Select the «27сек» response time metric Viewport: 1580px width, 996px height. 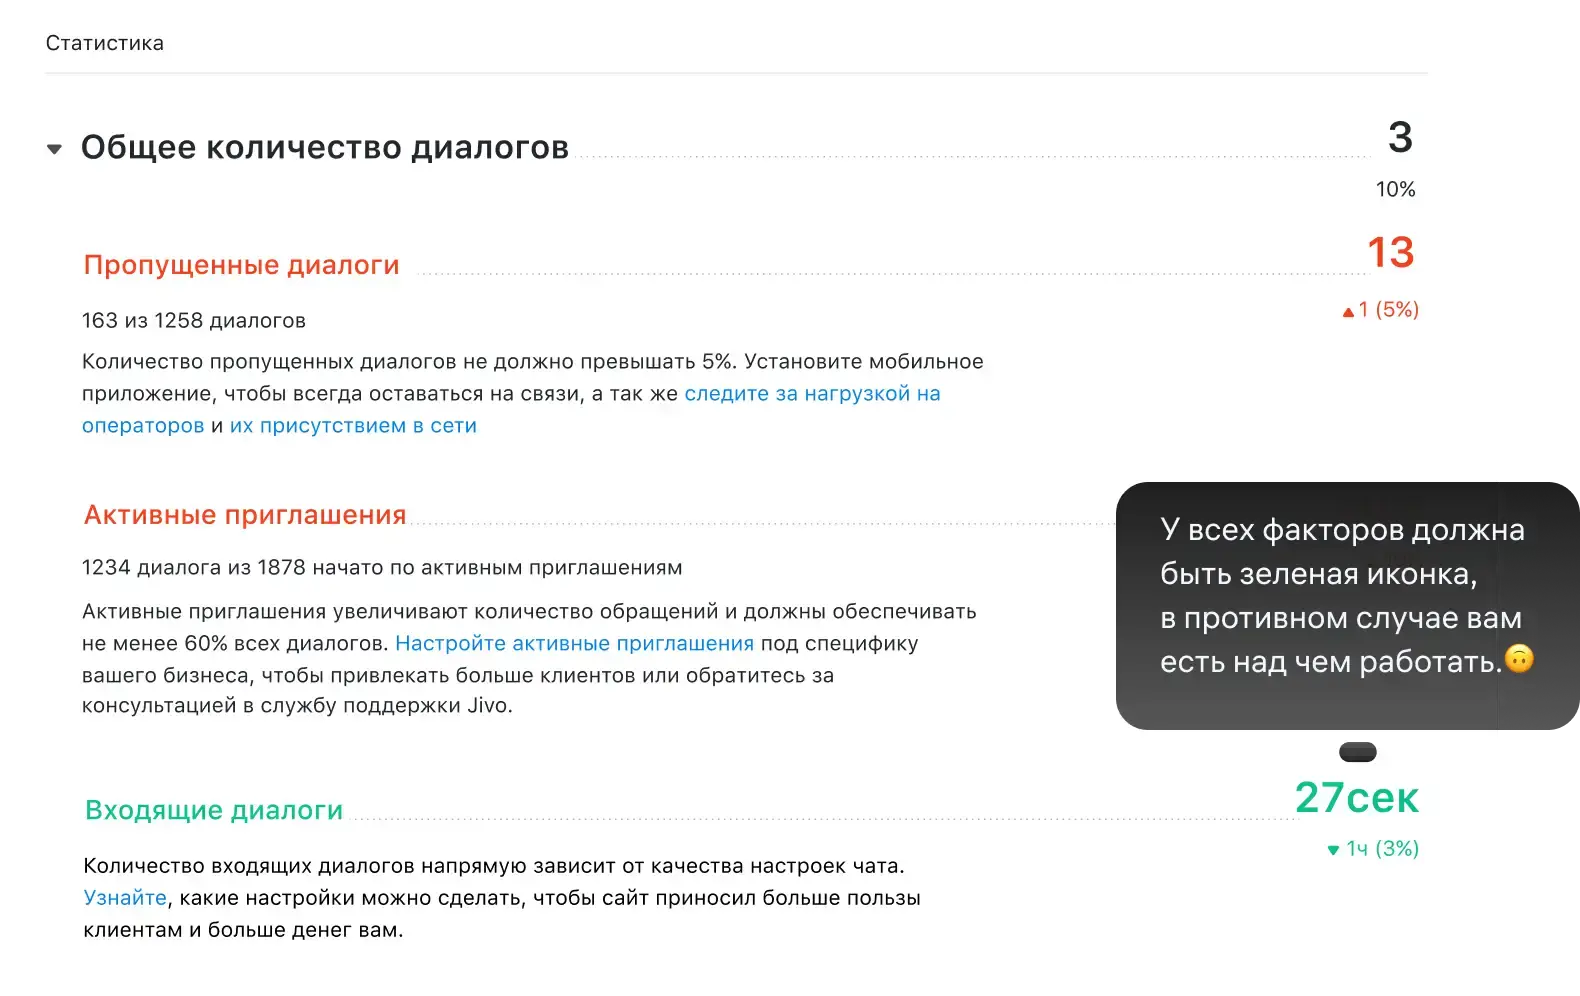(1356, 799)
